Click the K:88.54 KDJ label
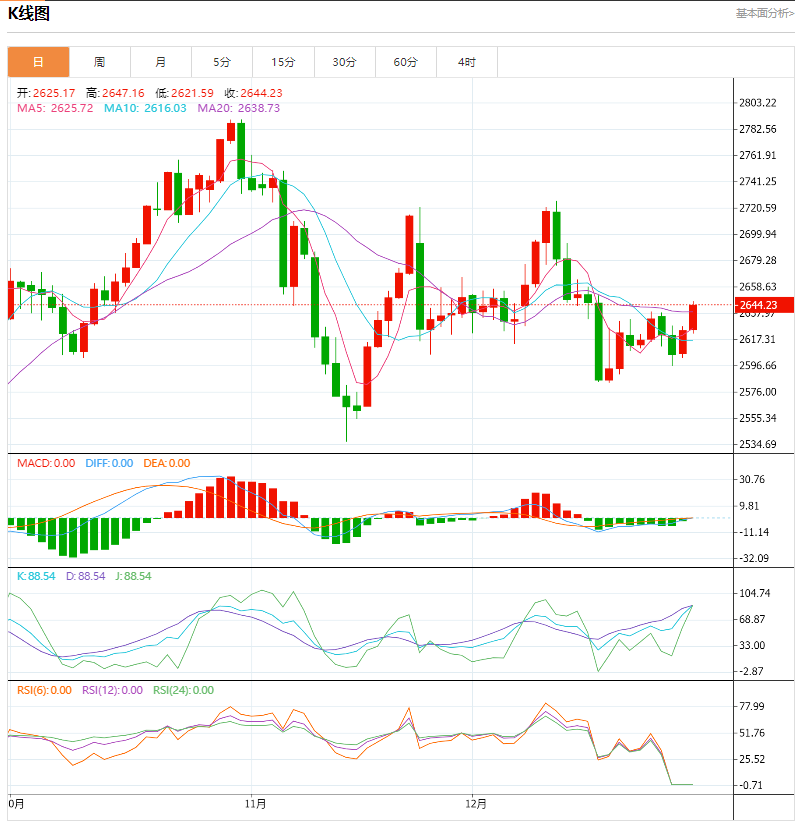Screen dimensions: 795x823 pos(36,576)
